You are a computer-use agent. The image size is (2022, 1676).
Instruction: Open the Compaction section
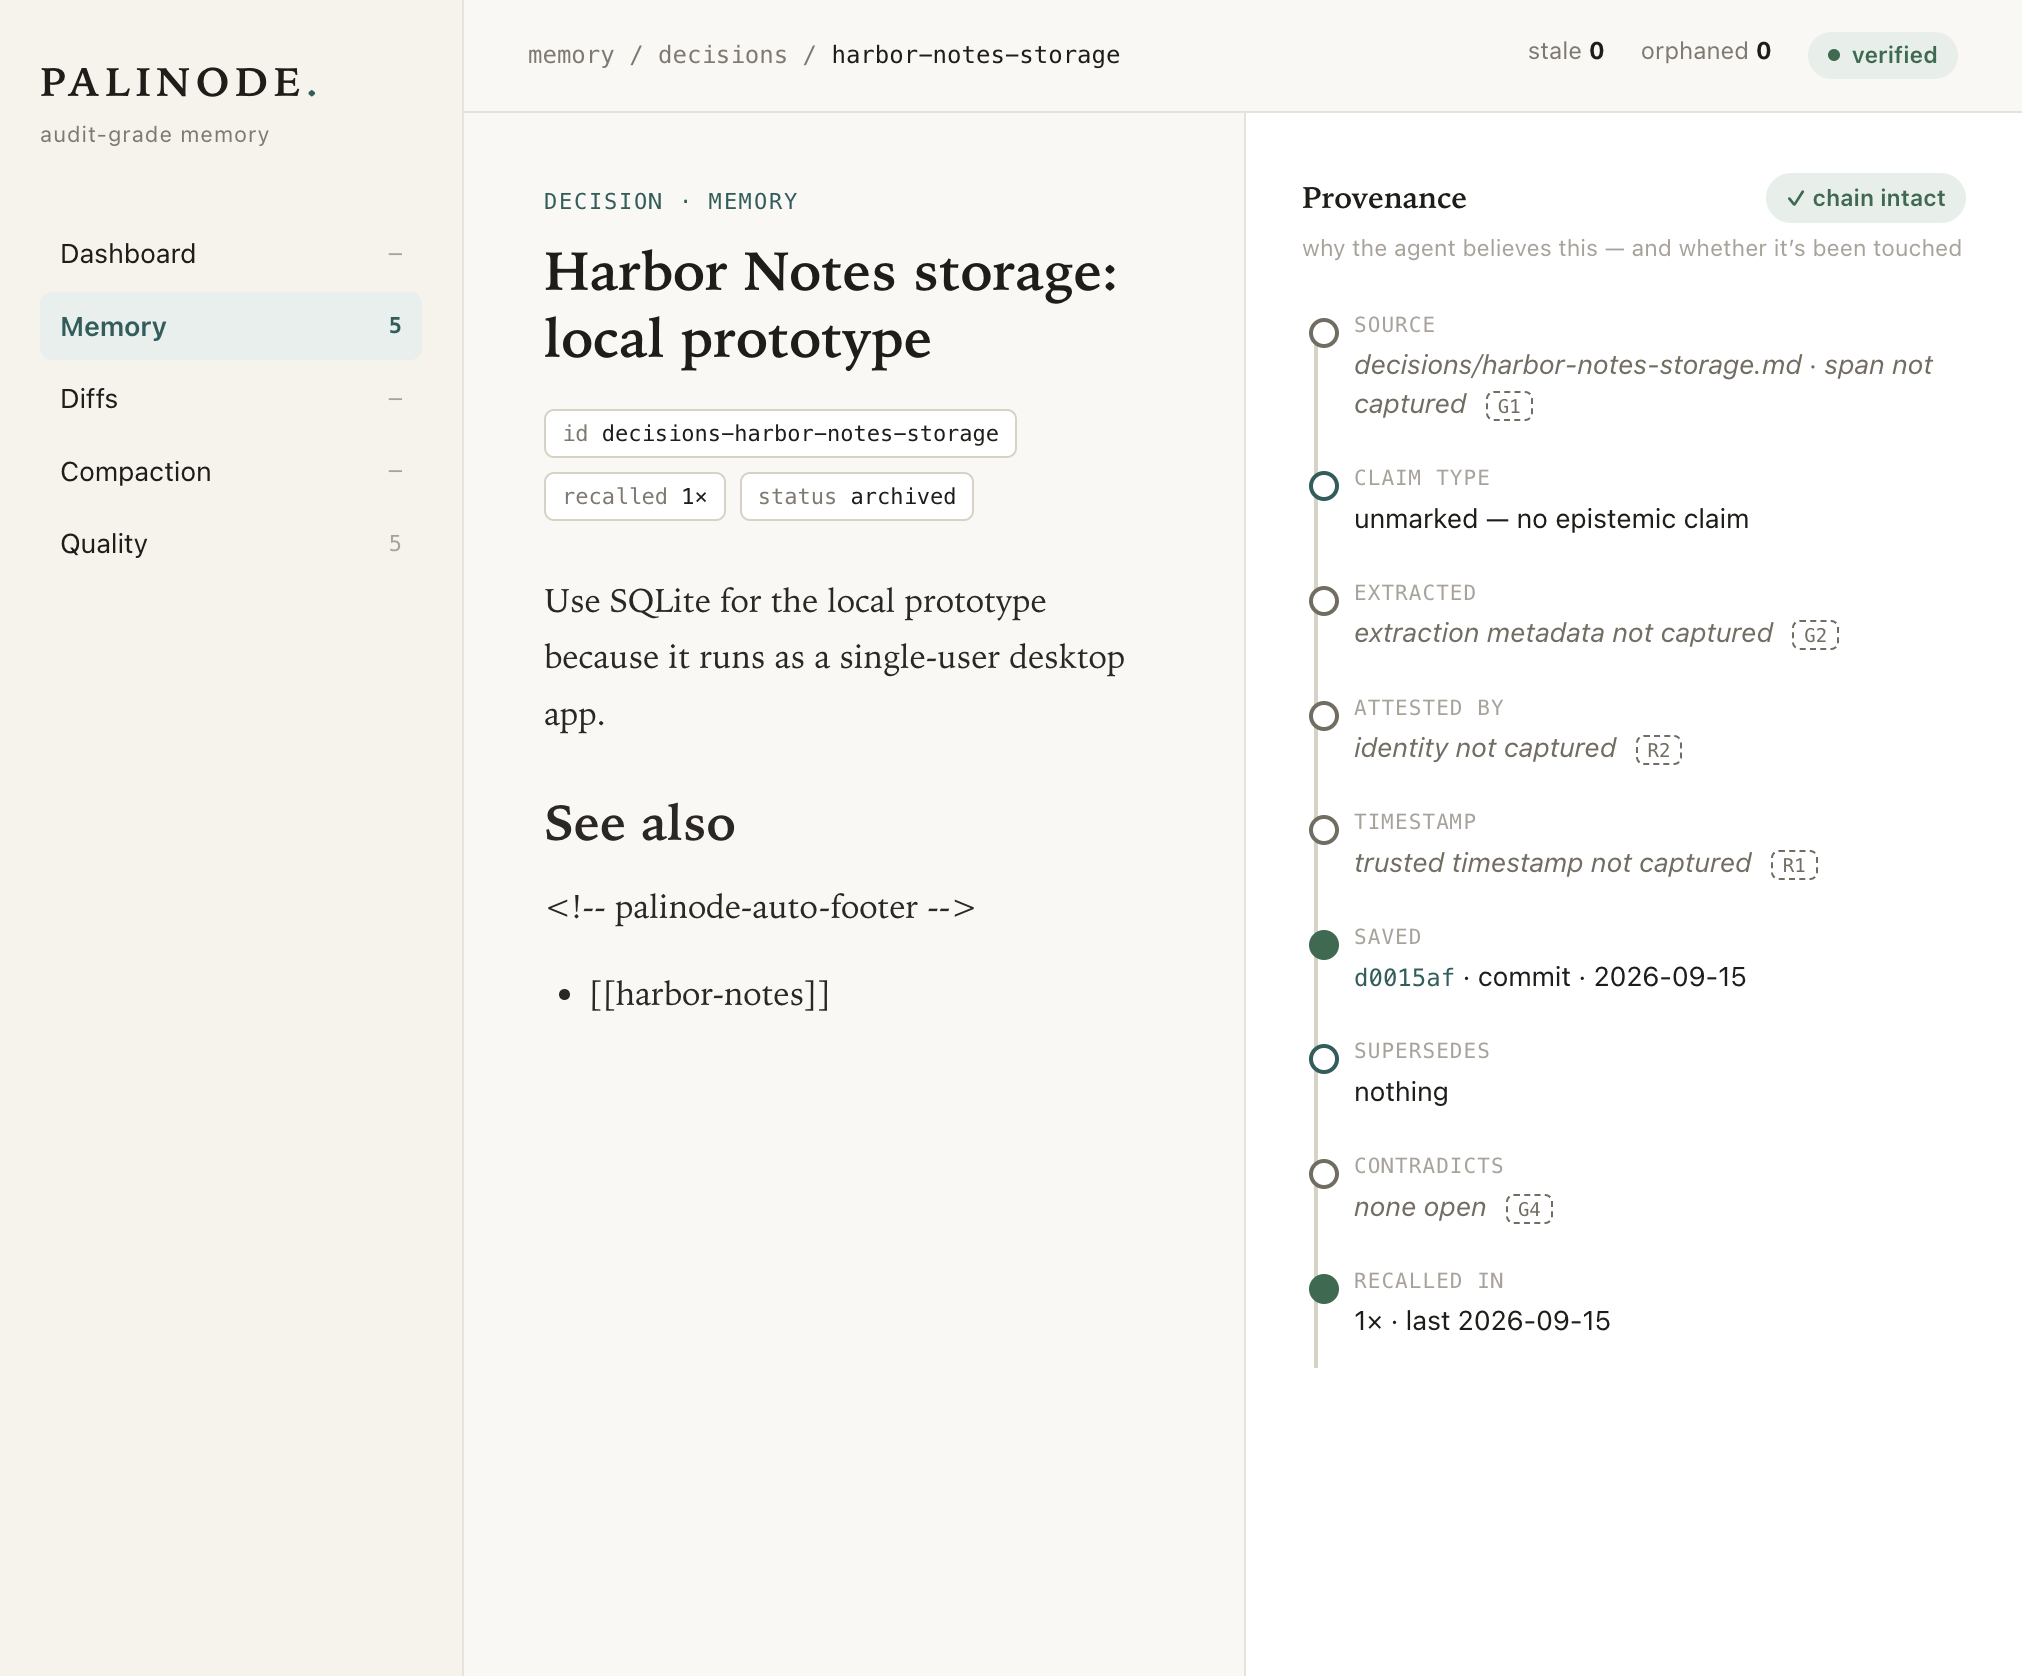pyautogui.click(x=230, y=471)
